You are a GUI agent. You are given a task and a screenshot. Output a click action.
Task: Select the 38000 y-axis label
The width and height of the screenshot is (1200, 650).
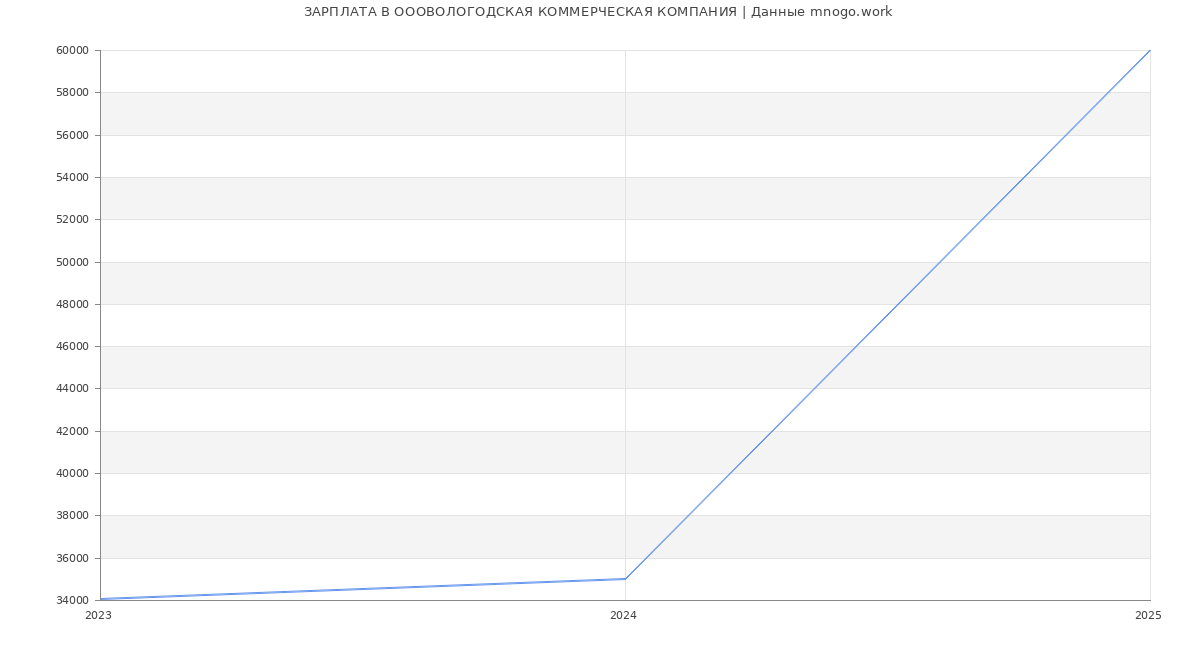pyautogui.click(x=72, y=516)
